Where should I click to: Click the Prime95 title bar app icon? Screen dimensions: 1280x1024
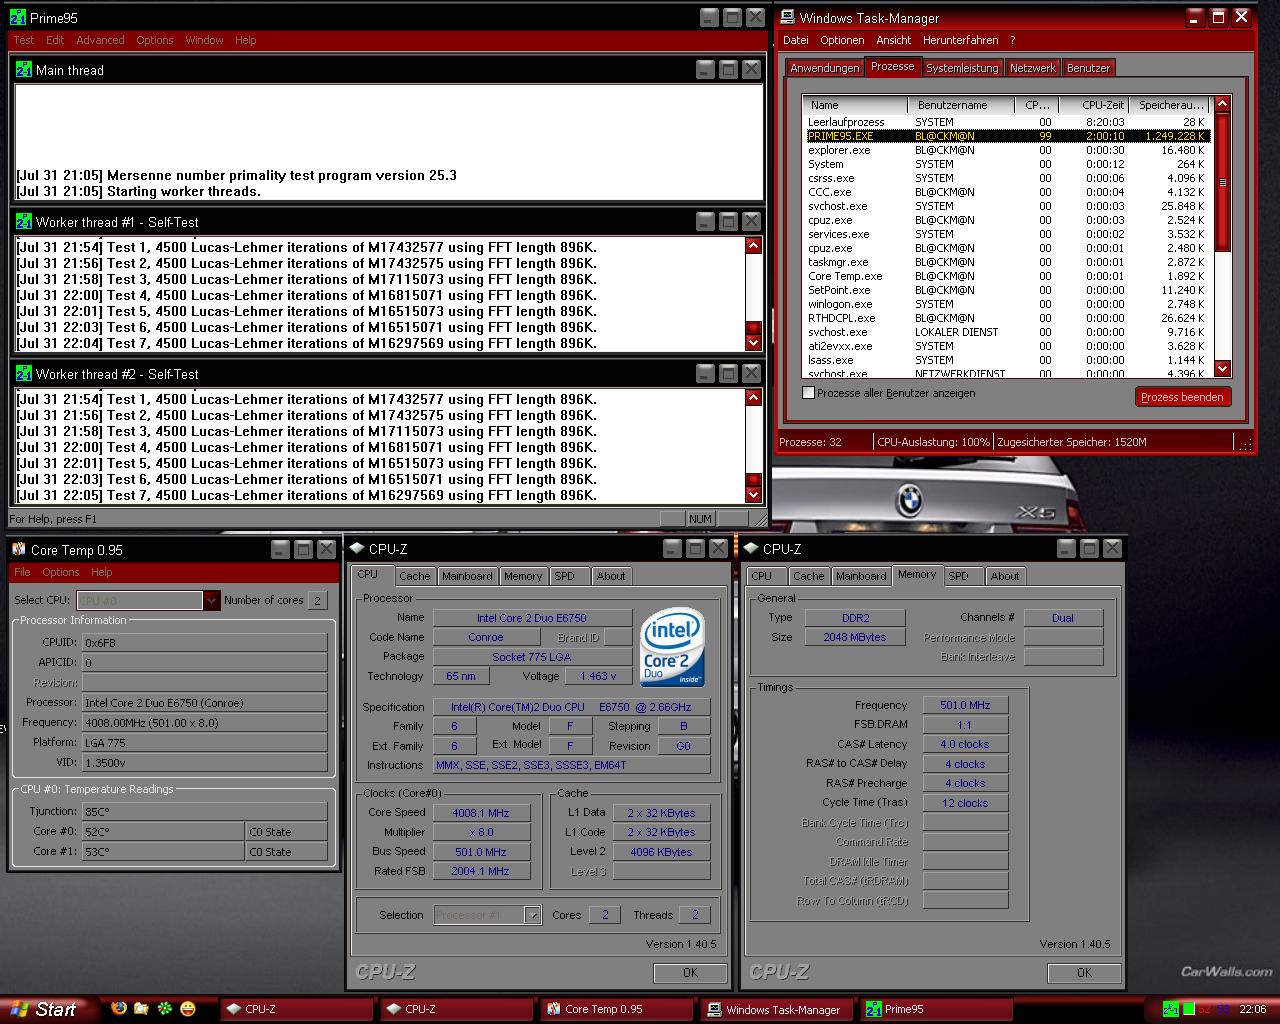click(18, 17)
